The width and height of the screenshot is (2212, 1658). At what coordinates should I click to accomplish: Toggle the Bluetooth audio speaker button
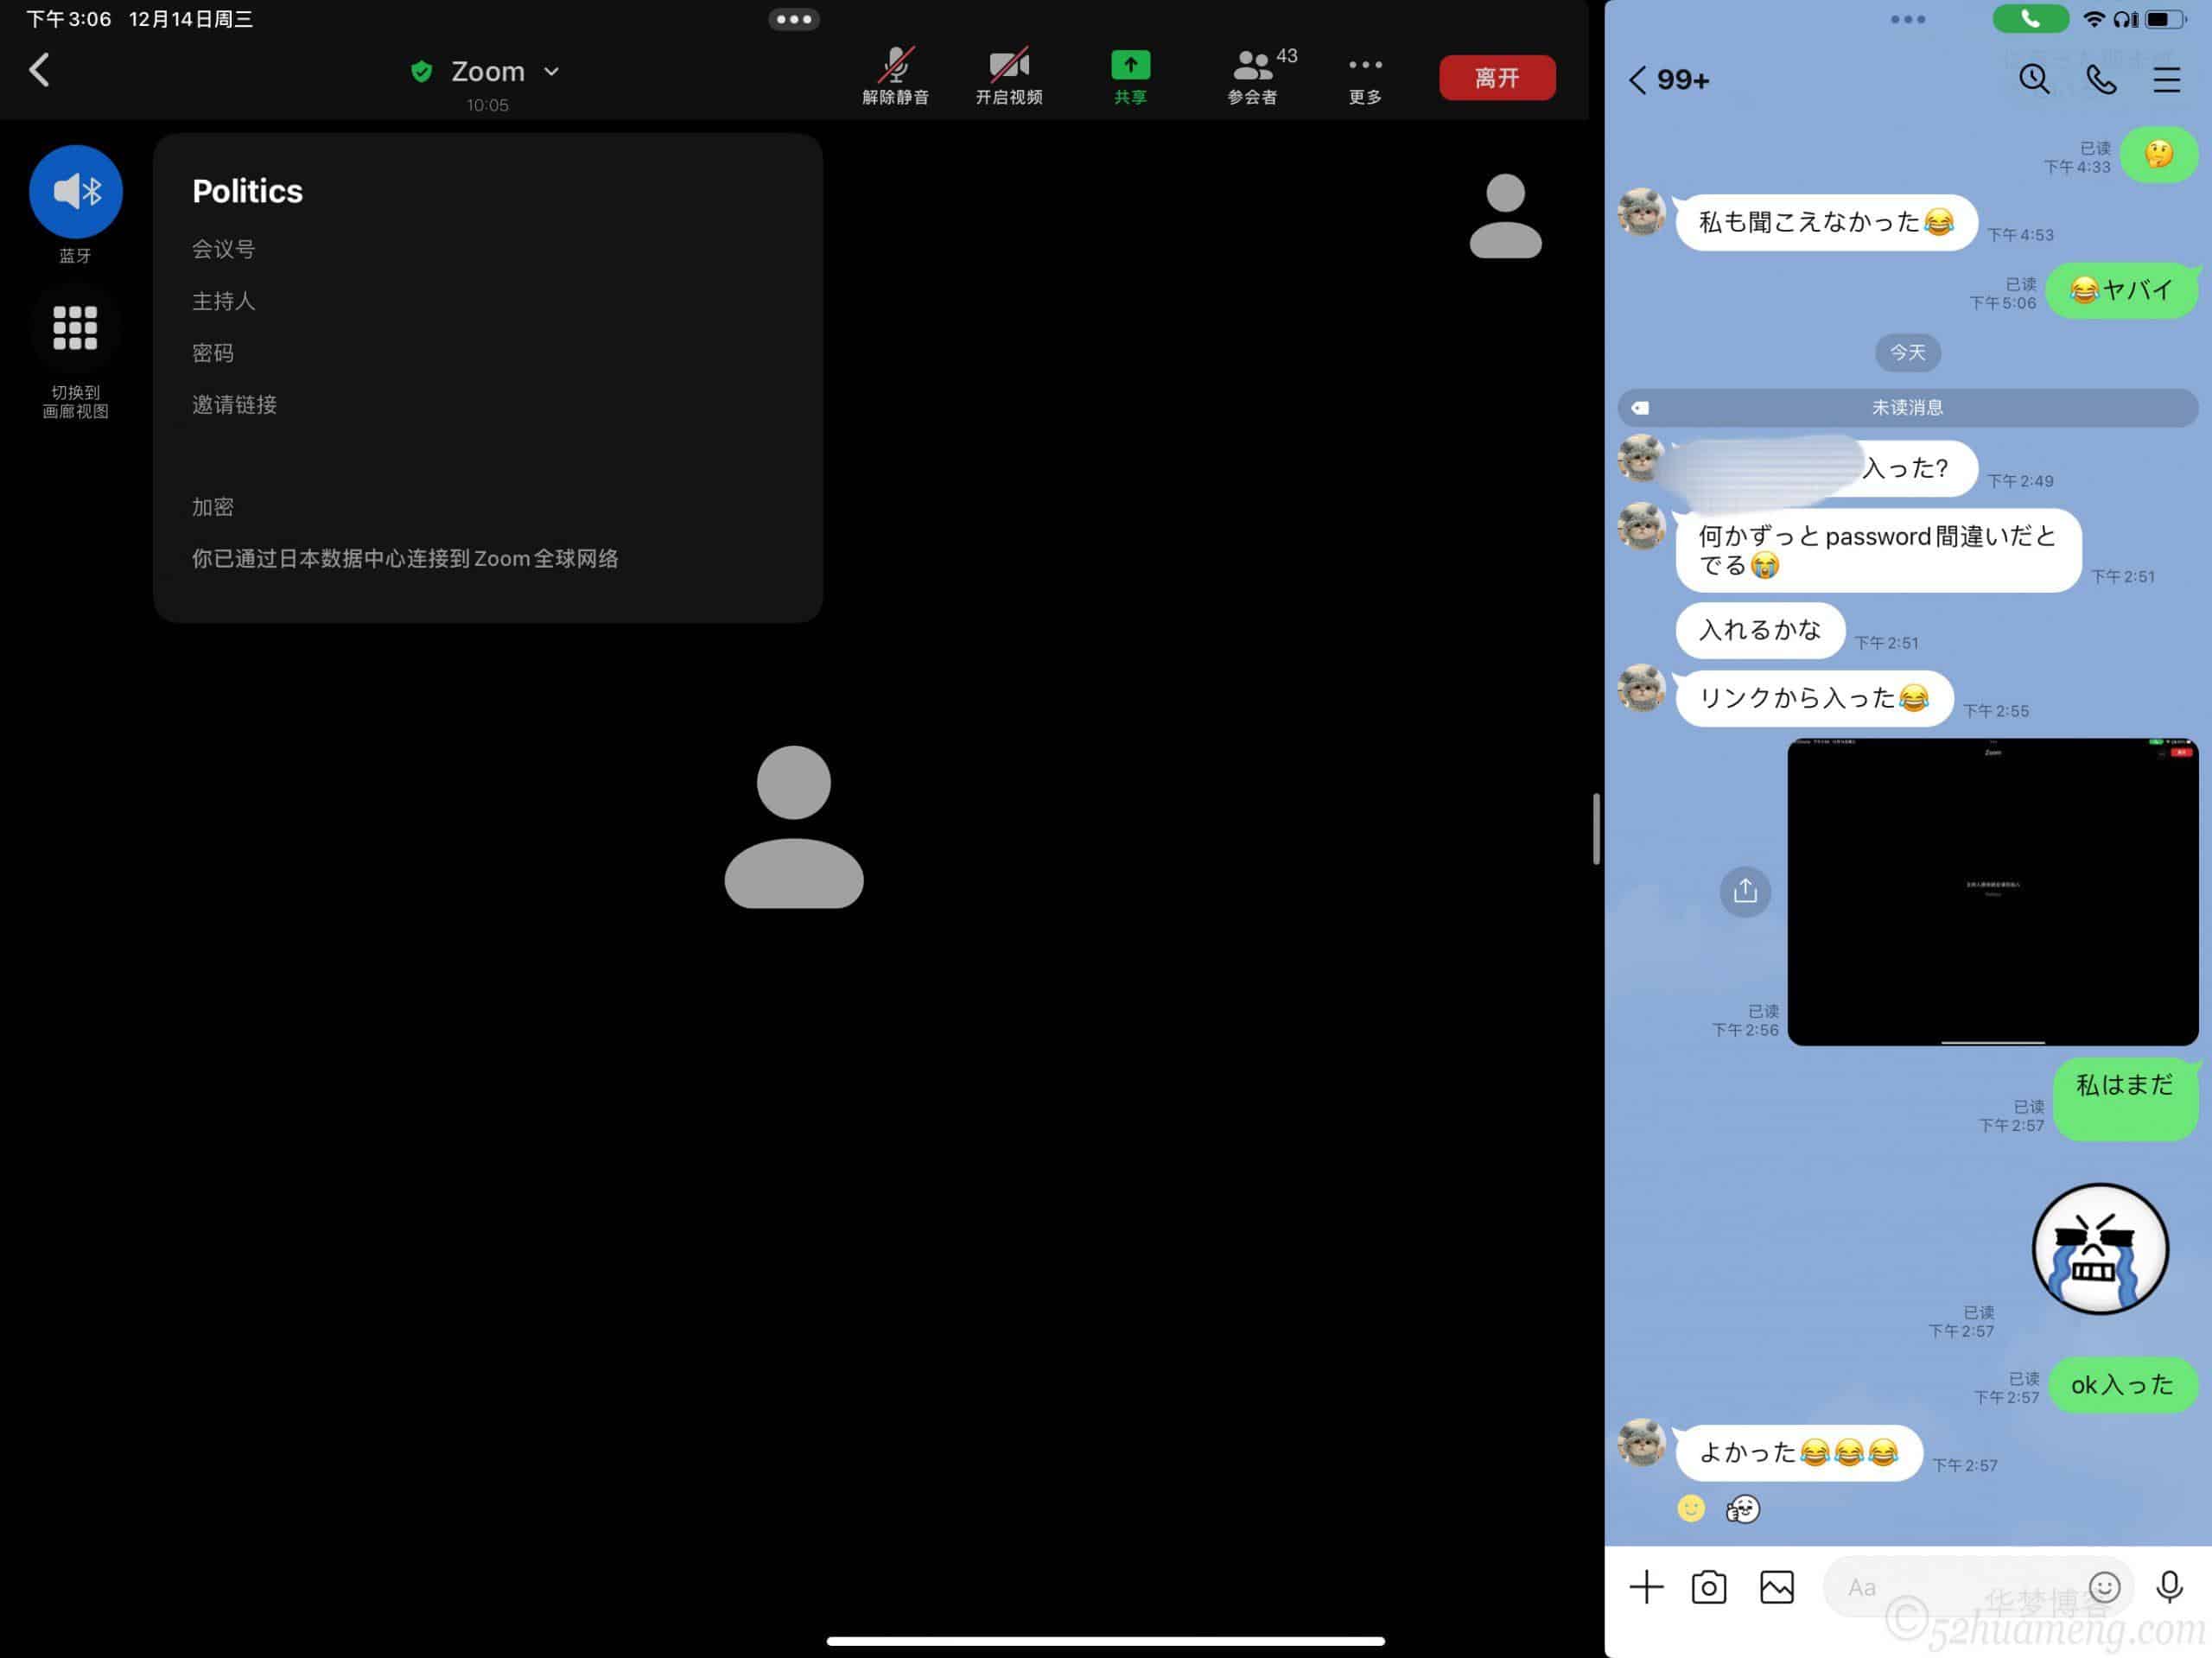(x=76, y=191)
